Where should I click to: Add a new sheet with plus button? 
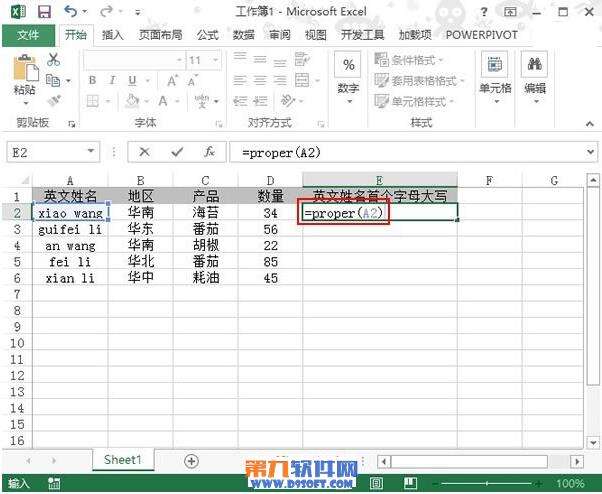click(x=192, y=461)
